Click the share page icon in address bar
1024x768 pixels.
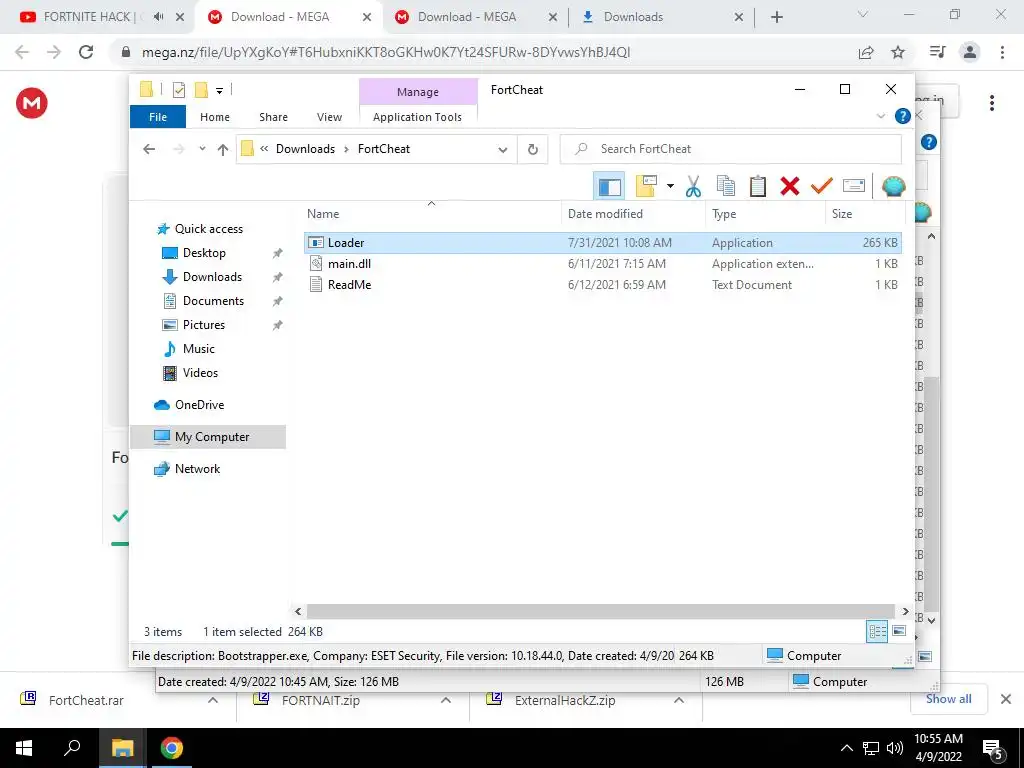point(866,52)
